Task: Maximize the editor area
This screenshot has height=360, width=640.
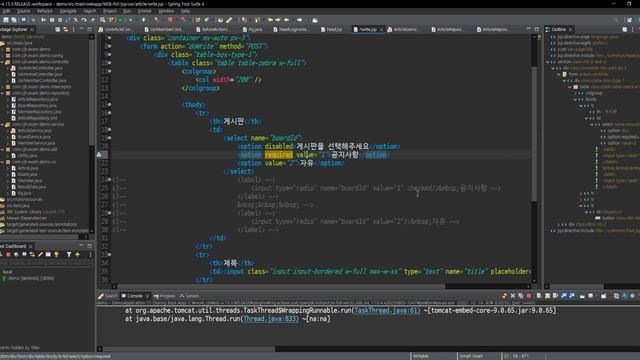Action: coord(537,29)
